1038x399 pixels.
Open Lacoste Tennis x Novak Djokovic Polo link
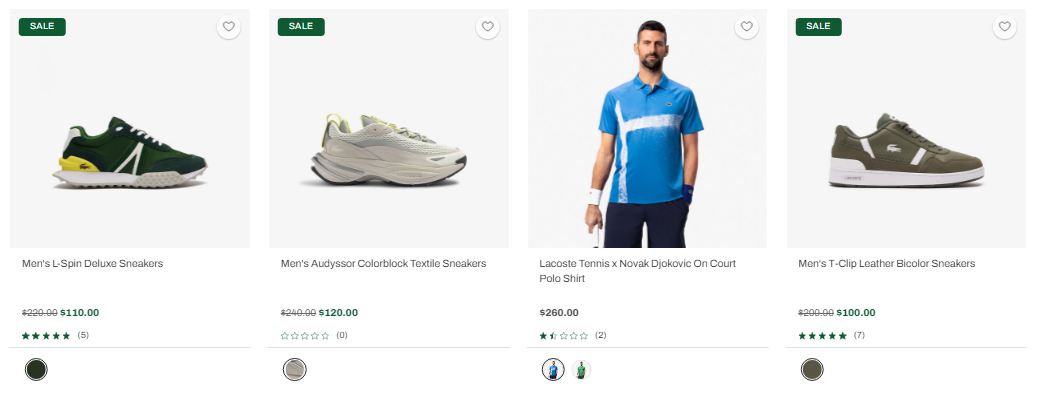coord(637,271)
